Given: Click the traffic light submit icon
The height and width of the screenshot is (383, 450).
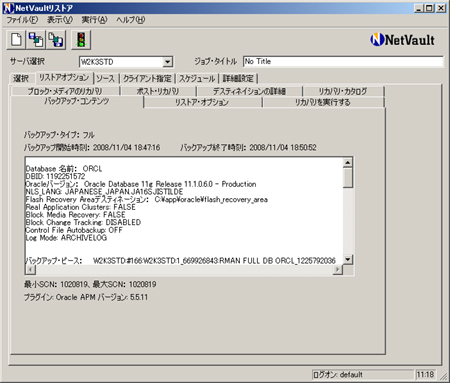Looking at the screenshot, I should point(81,40).
